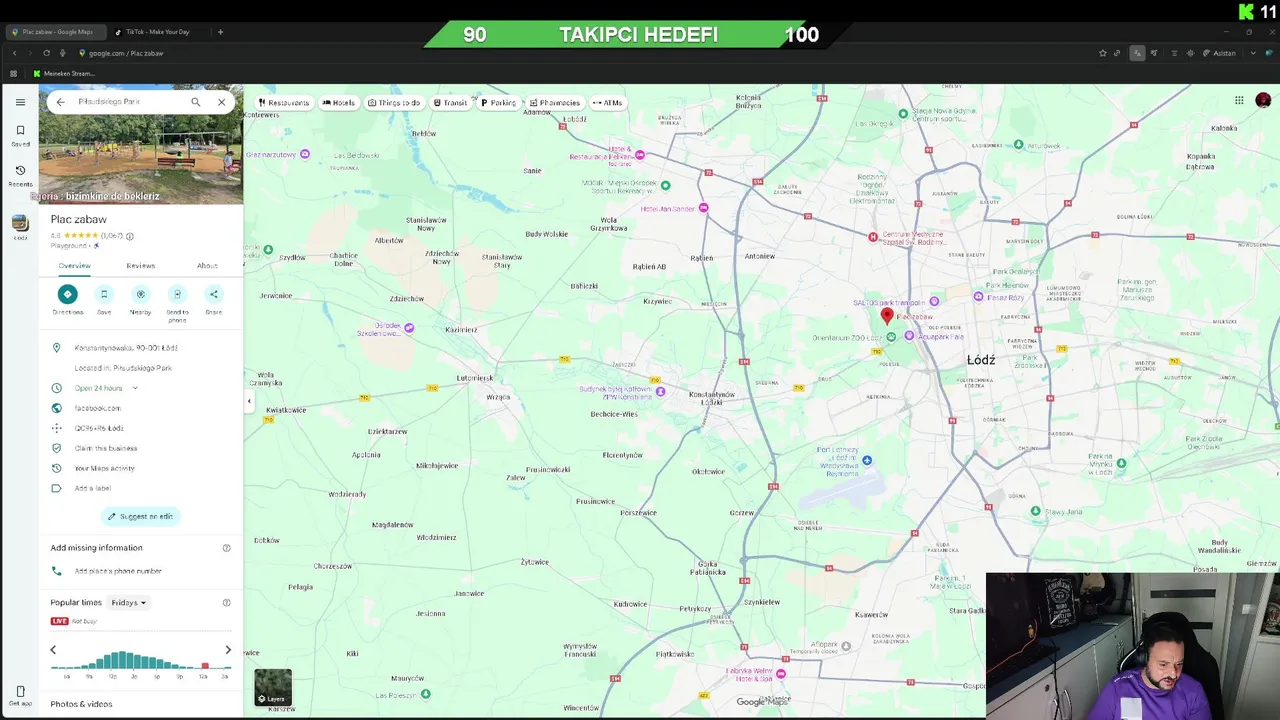The height and width of the screenshot is (720, 1280).
Task: Reload the page
Action: (46, 53)
